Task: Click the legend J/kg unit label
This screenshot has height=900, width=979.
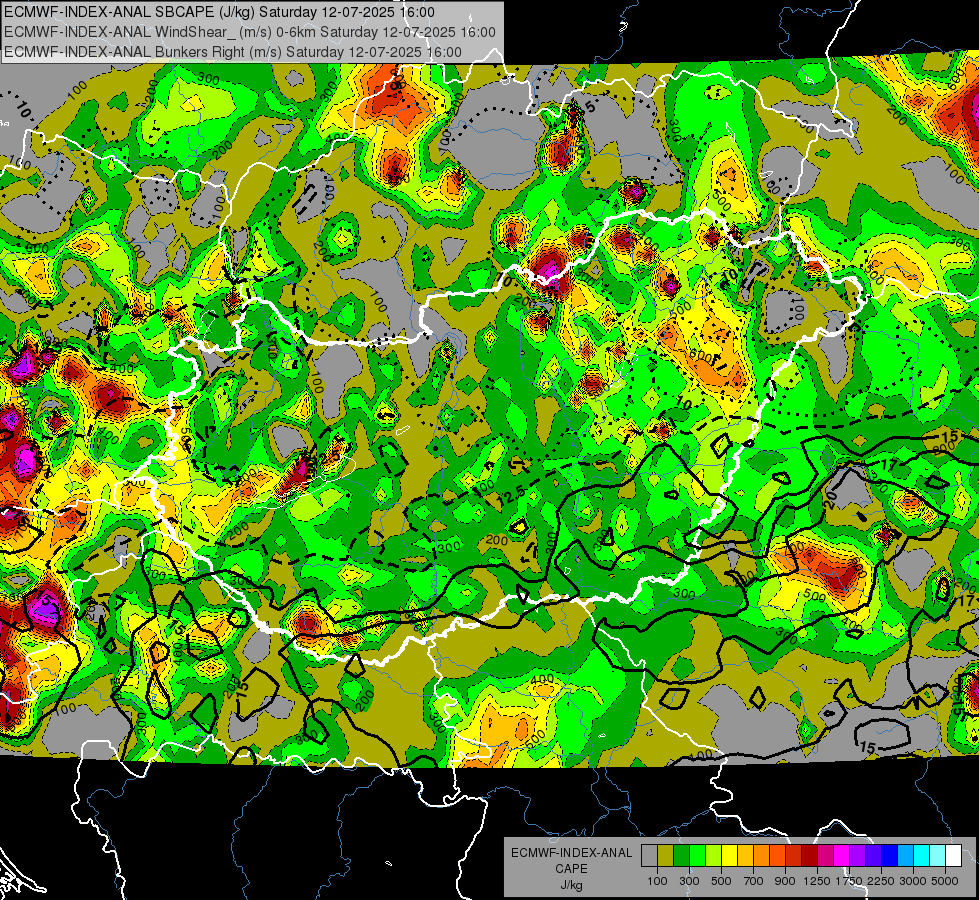Action: (571, 885)
